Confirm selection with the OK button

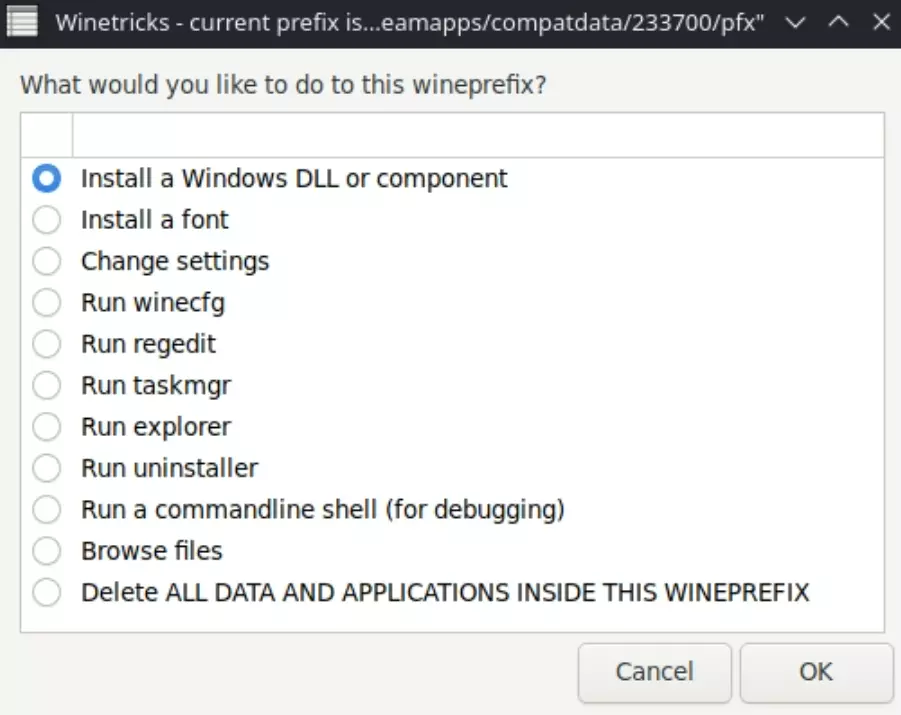pyautogui.click(x=816, y=672)
